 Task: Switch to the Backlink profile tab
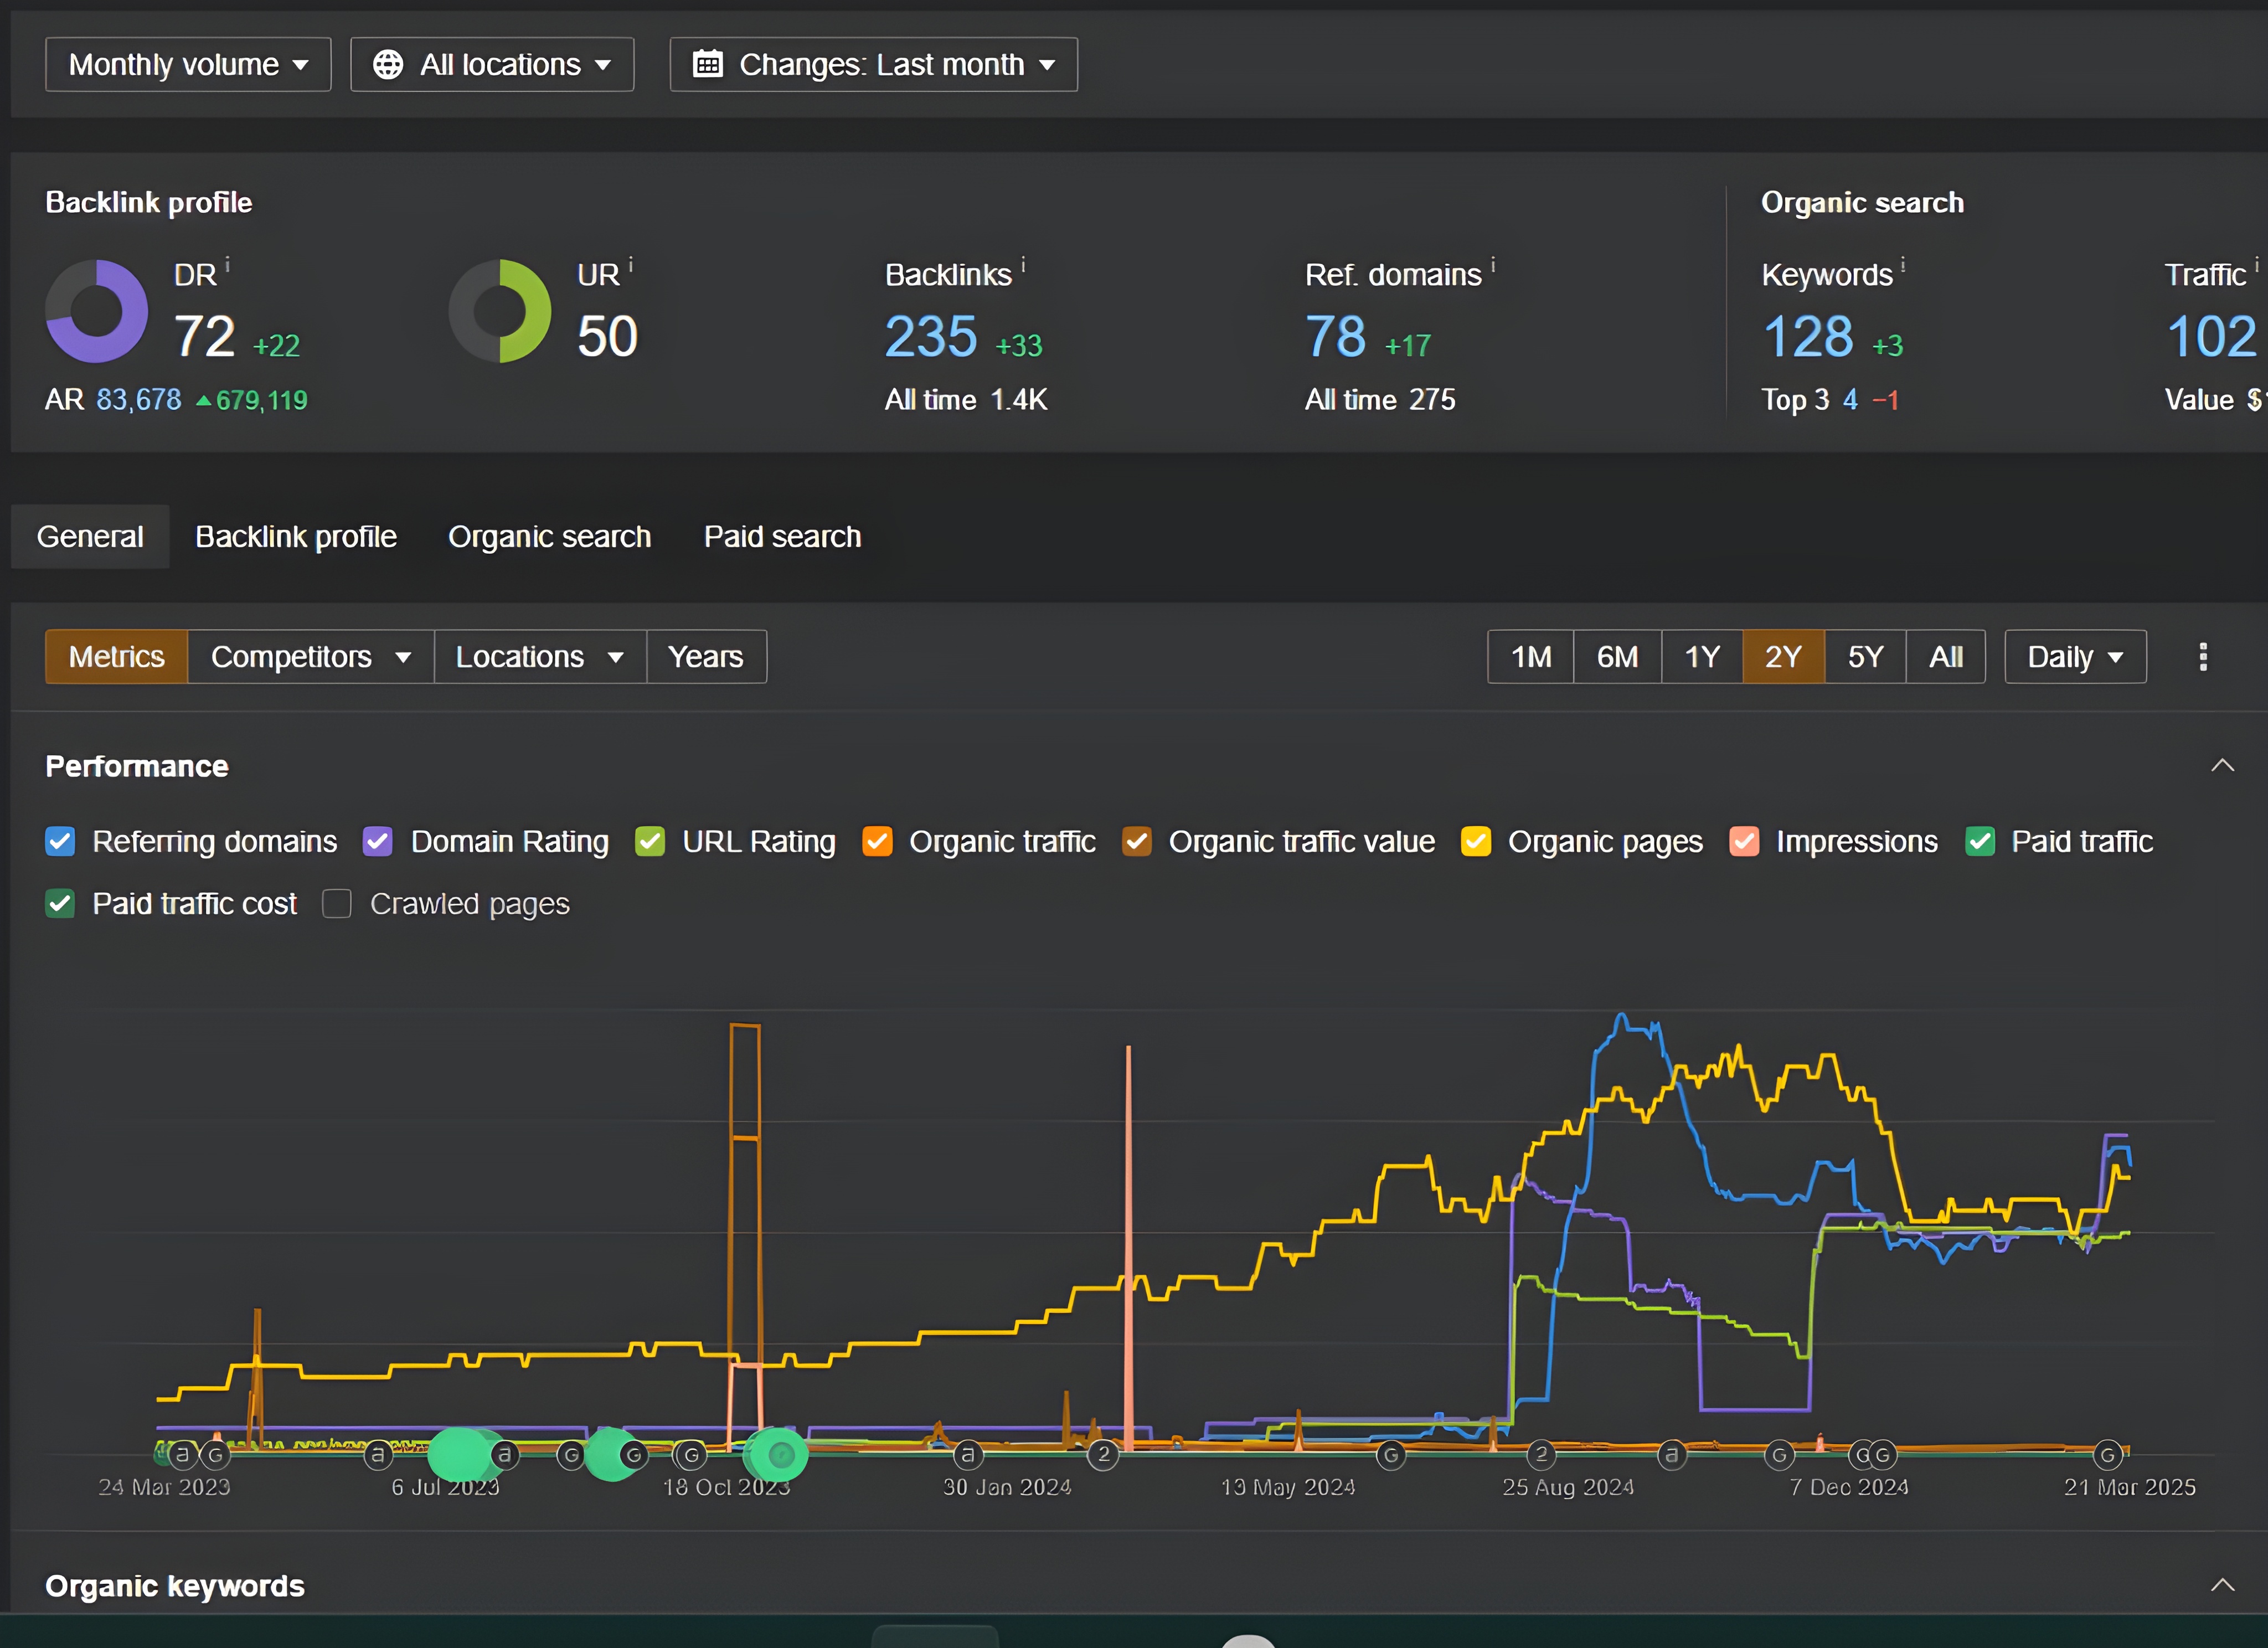(x=296, y=537)
